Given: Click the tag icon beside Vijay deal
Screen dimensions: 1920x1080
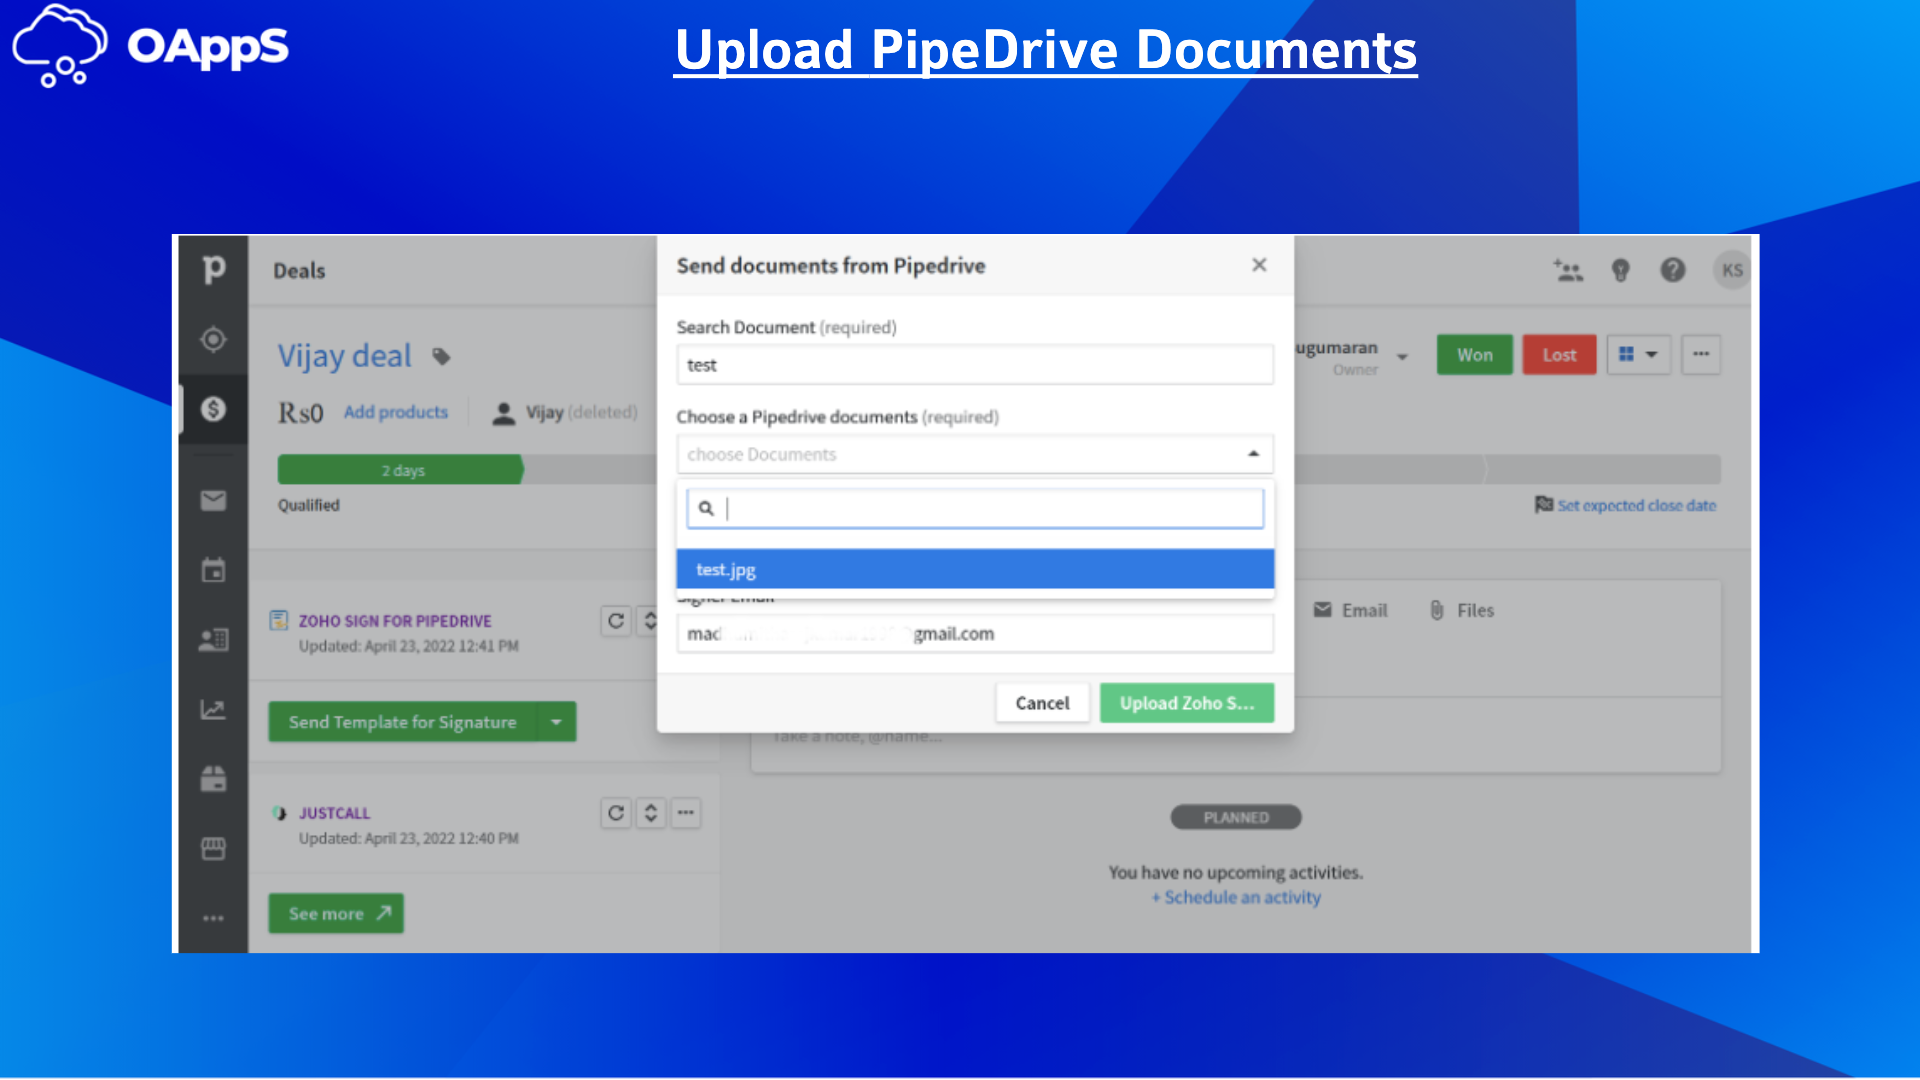Looking at the screenshot, I should tap(441, 356).
